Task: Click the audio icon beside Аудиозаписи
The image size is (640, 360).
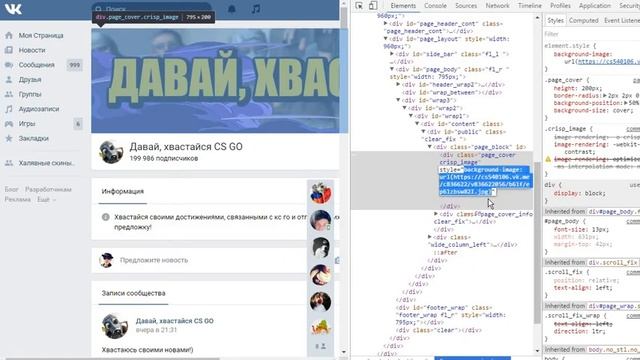Action: pyautogui.click(x=9, y=109)
